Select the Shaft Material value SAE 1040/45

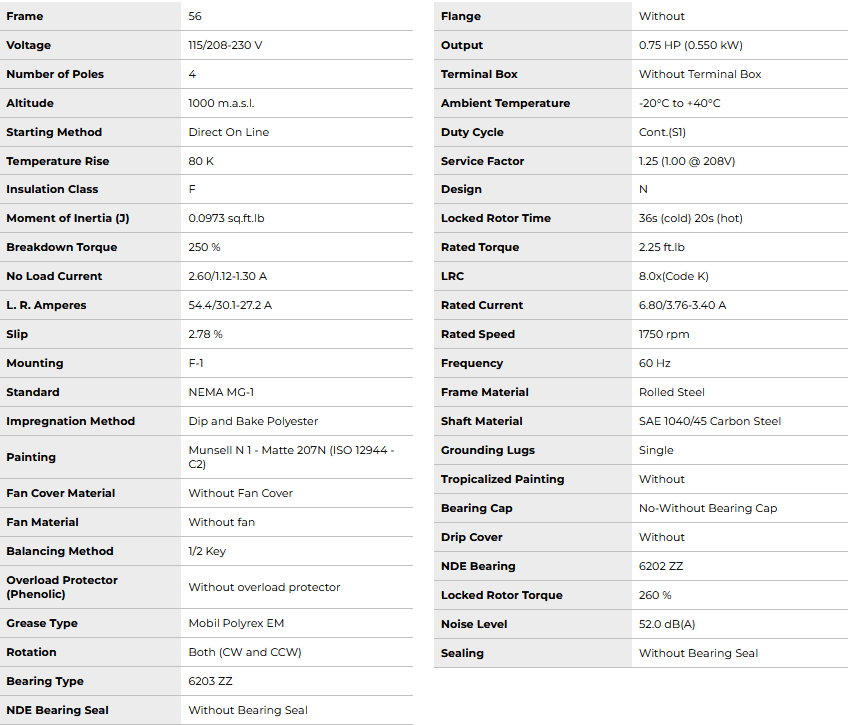pyautogui.click(x=710, y=421)
